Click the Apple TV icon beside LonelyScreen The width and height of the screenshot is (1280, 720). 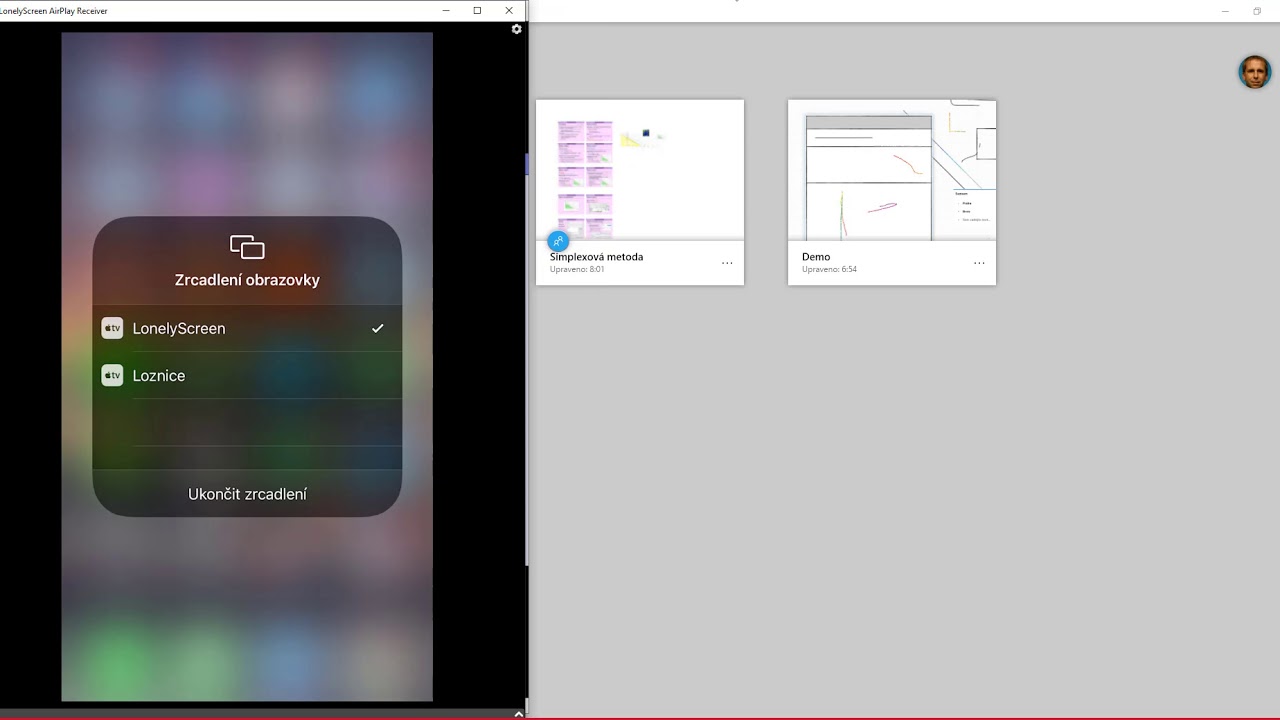coord(112,328)
